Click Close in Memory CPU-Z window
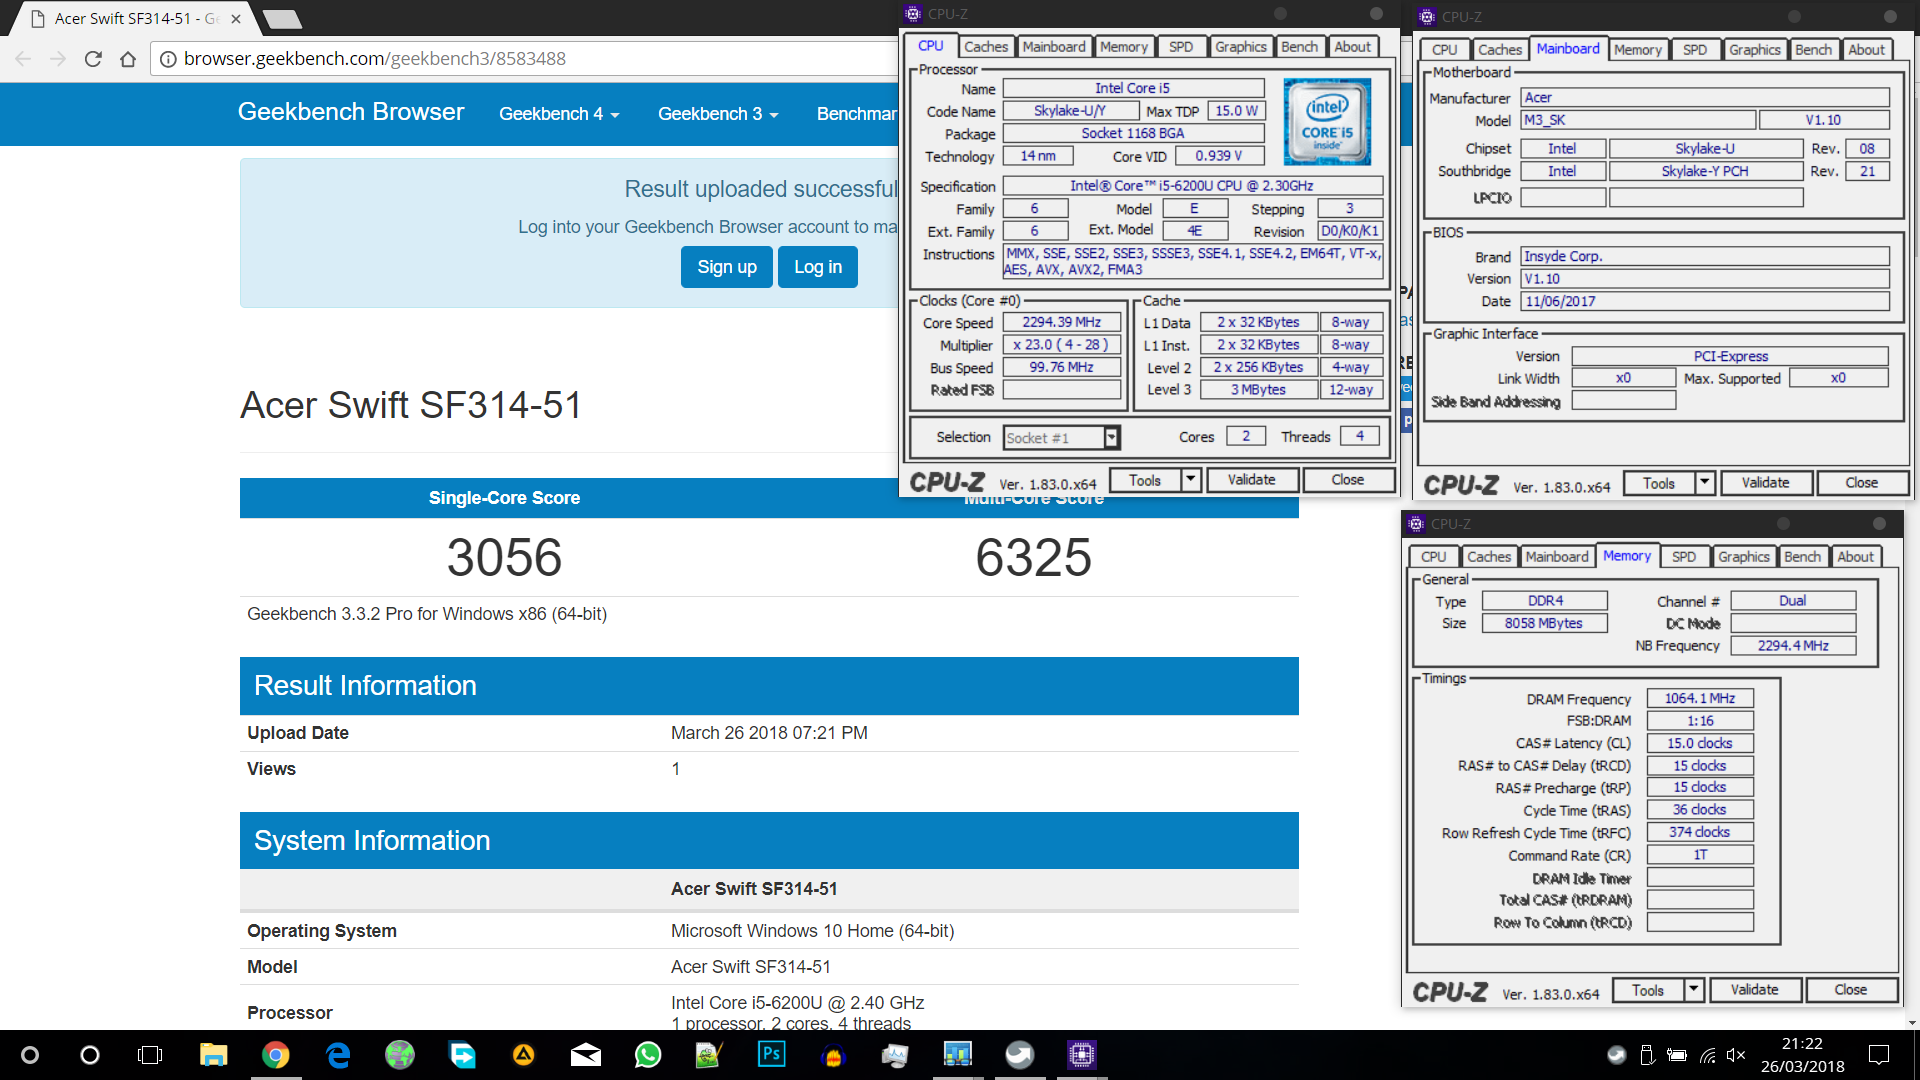Screen dimensions: 1920x1080 (1850, 990)
